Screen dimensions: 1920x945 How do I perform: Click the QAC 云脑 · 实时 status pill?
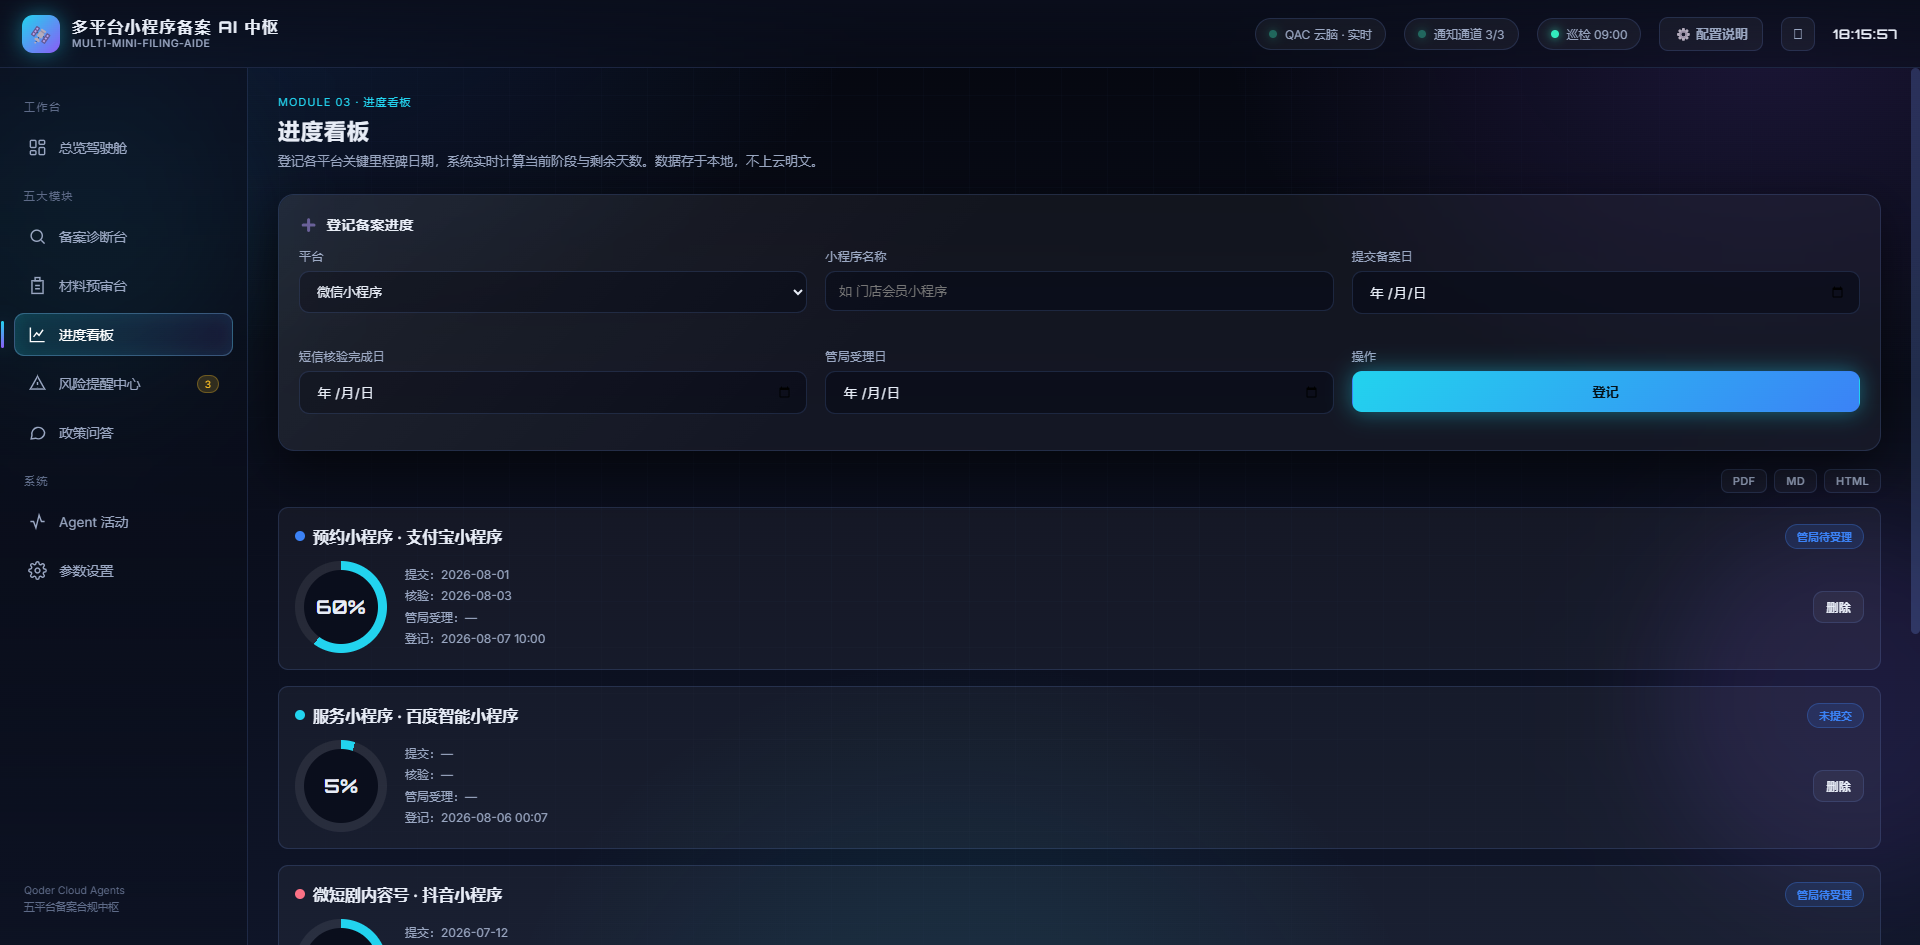click(1320, 34)
